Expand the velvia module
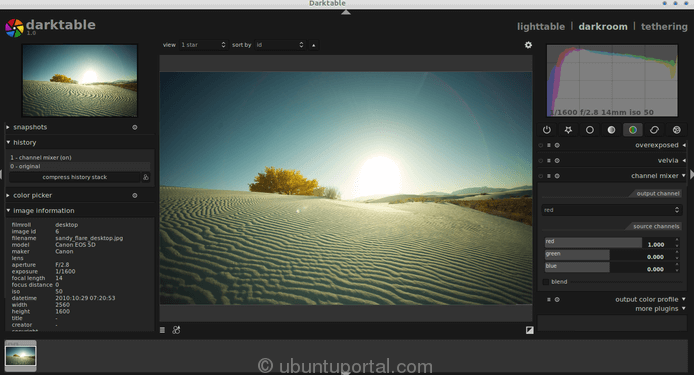 pos(684,161)
